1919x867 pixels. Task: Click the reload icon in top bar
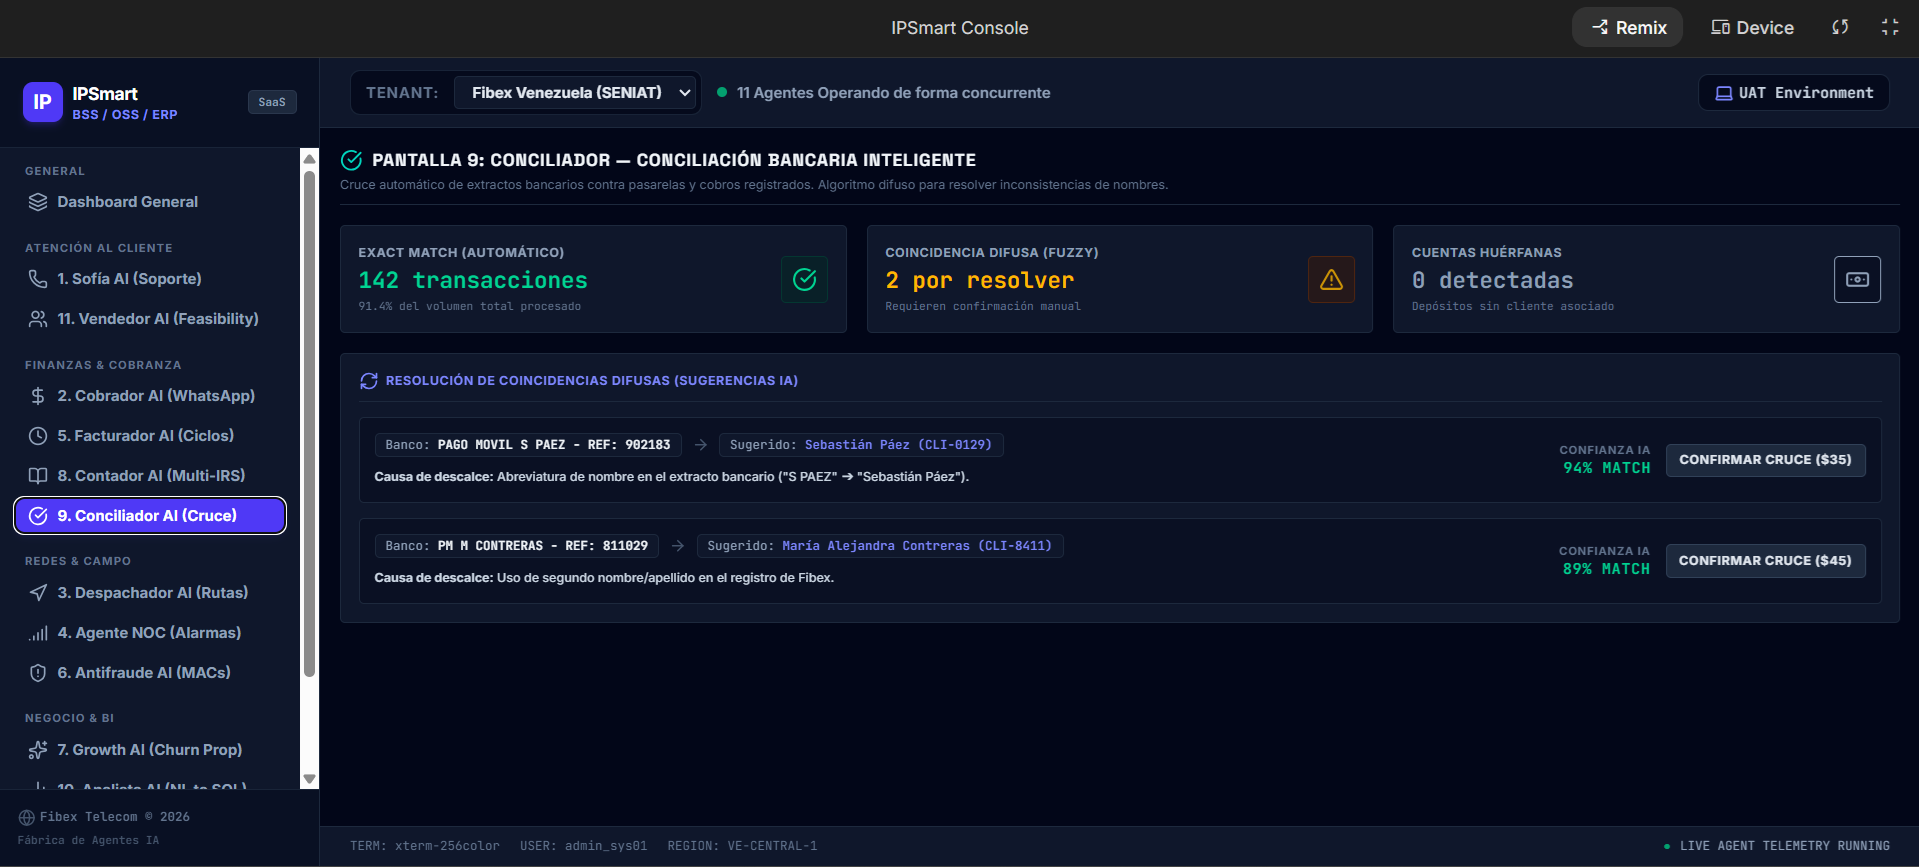1840,27
